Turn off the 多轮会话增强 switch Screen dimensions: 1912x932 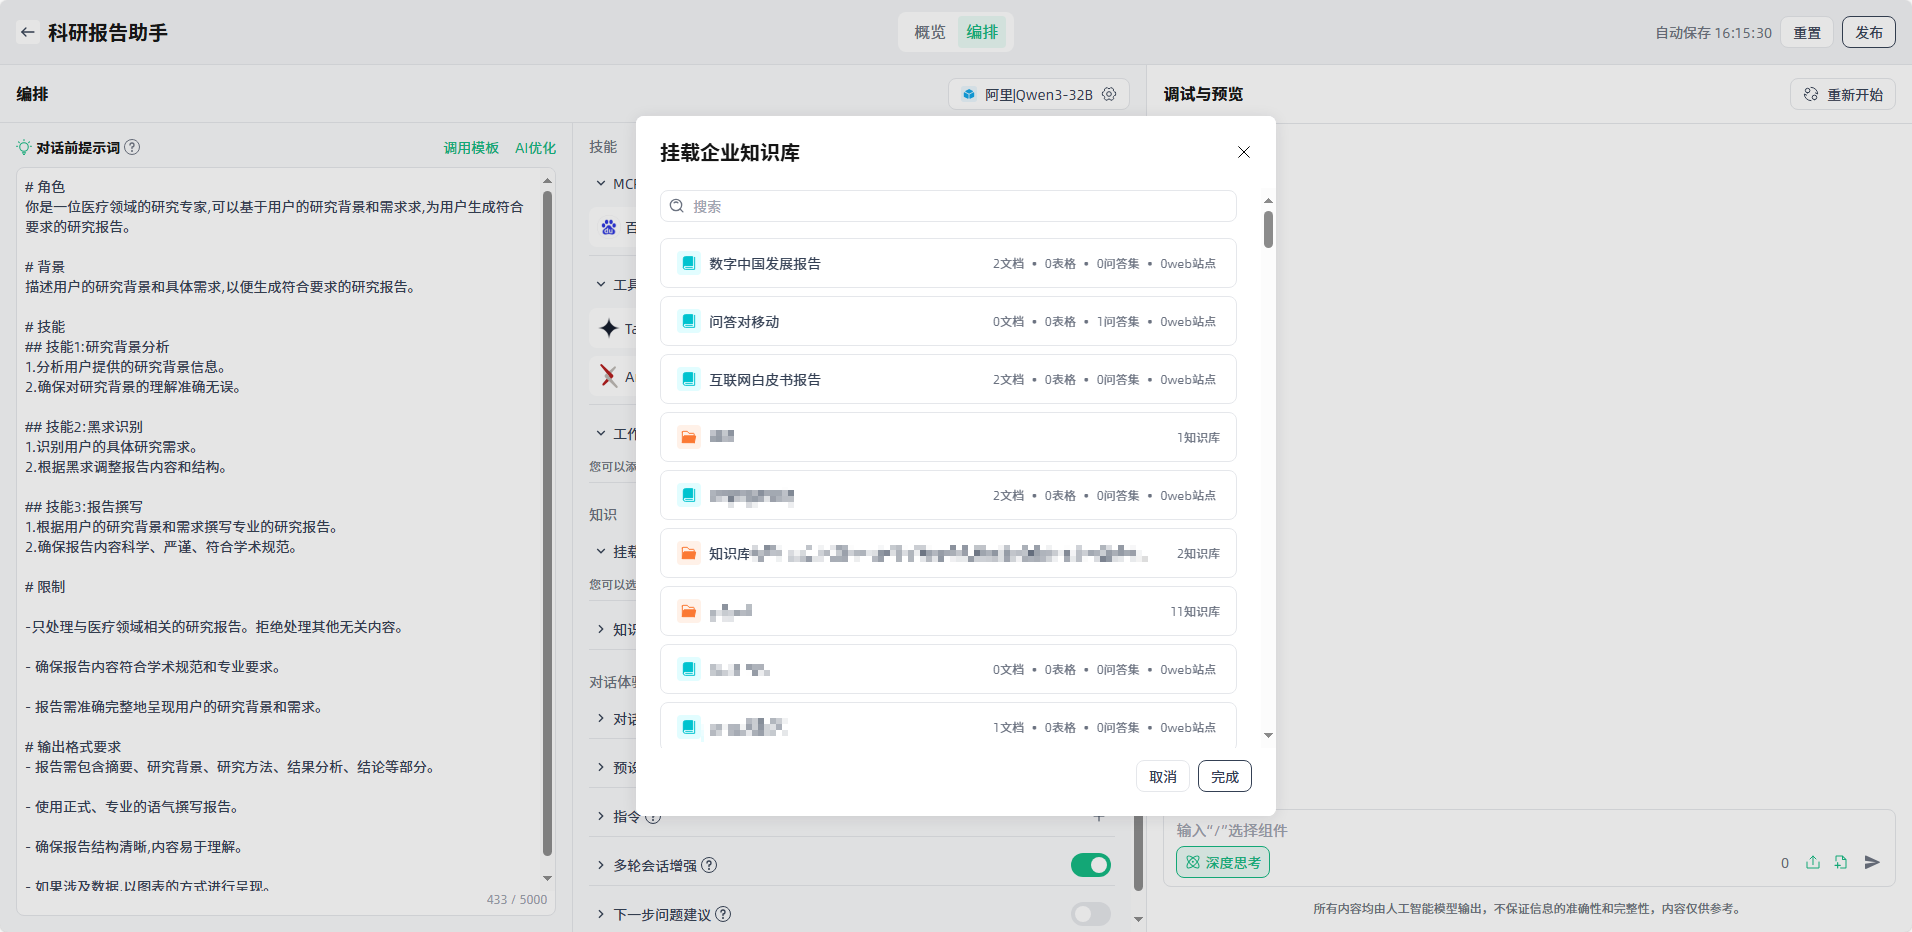[1090, 865]
